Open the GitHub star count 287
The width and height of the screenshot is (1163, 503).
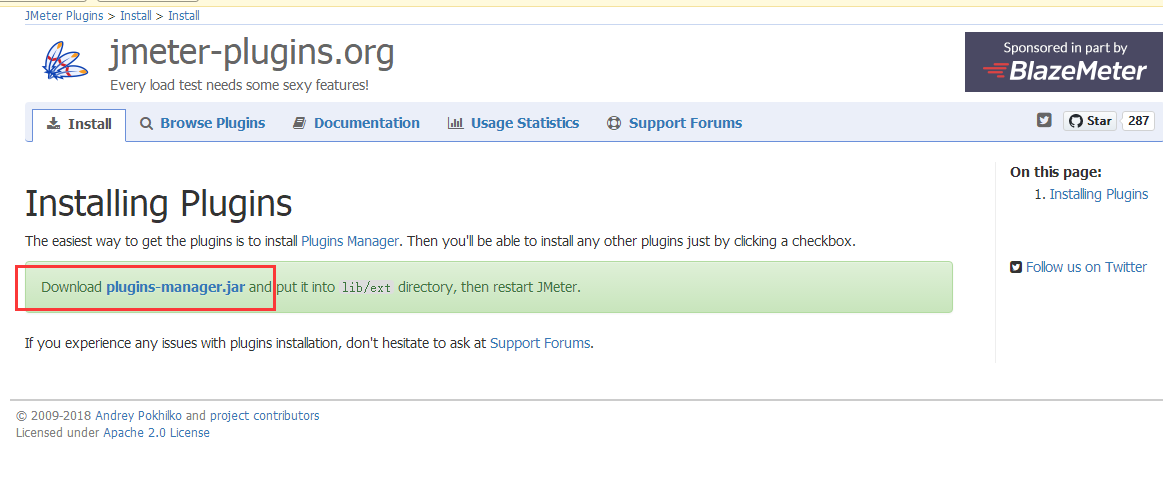tap(1138, 121)
